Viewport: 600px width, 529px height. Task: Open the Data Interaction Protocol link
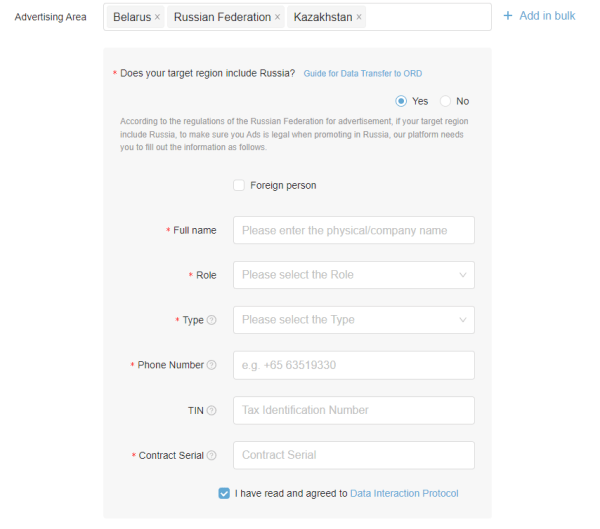(404, 493)
